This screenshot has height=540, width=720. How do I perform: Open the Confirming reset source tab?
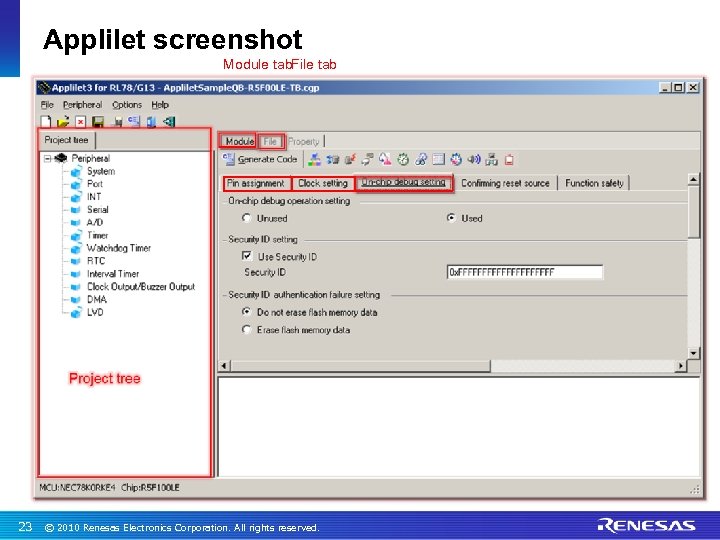tap(505, 183)
